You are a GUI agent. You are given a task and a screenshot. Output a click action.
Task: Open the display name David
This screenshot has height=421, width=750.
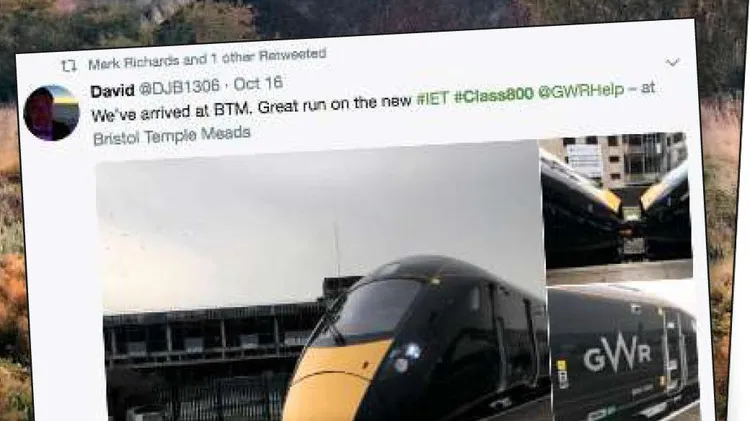112,90
